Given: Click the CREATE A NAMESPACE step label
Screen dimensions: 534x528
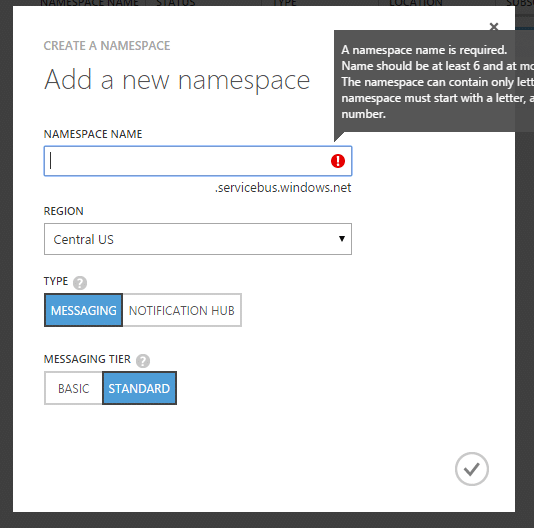Looking at the screenshot, I should [x=107, y=46].
